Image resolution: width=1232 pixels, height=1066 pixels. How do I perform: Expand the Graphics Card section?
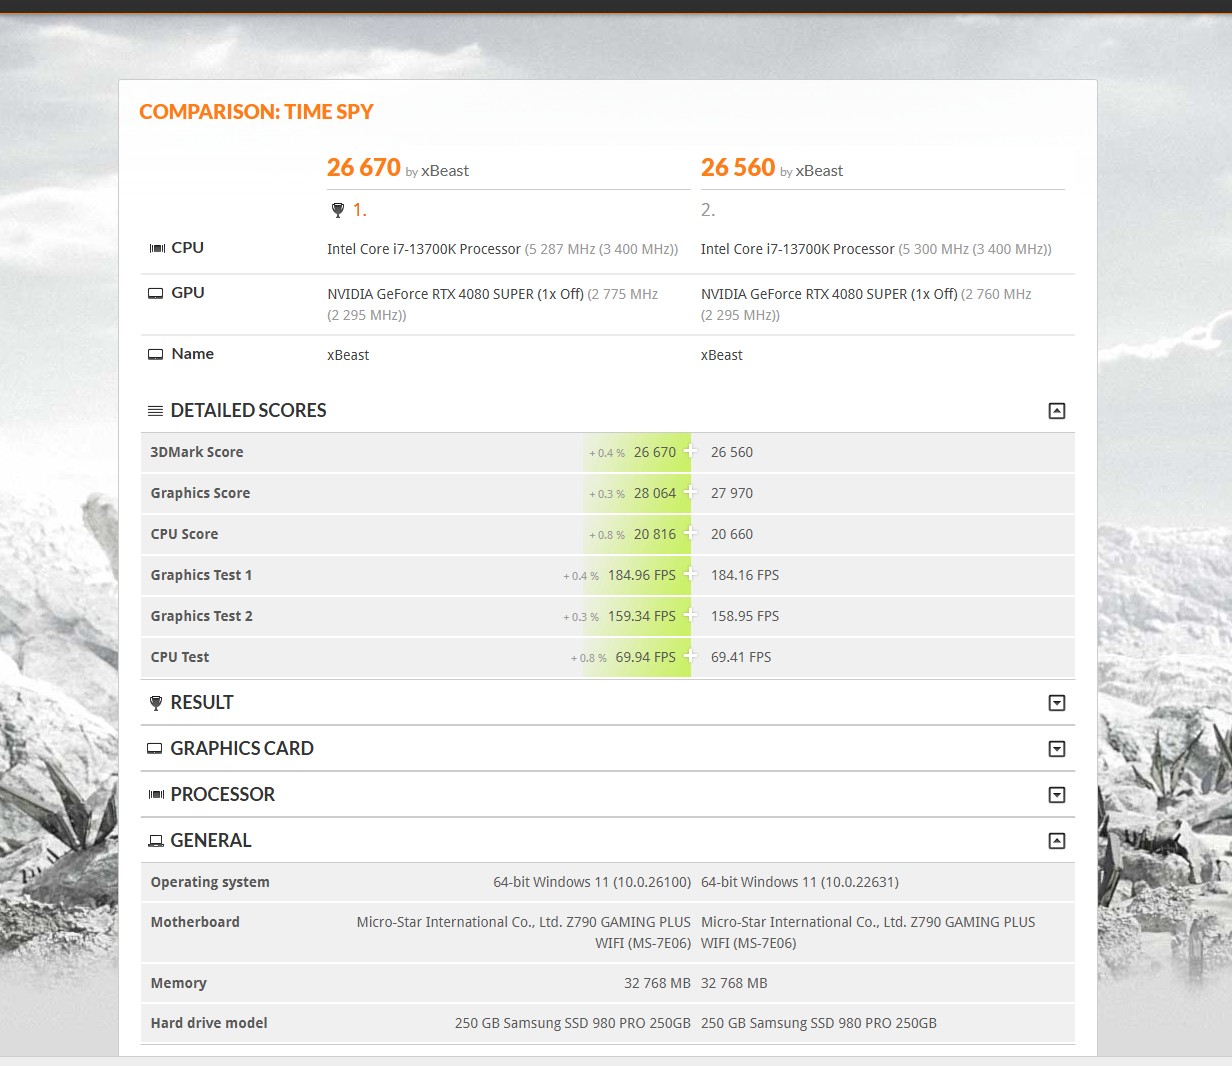coord(1057,749)
